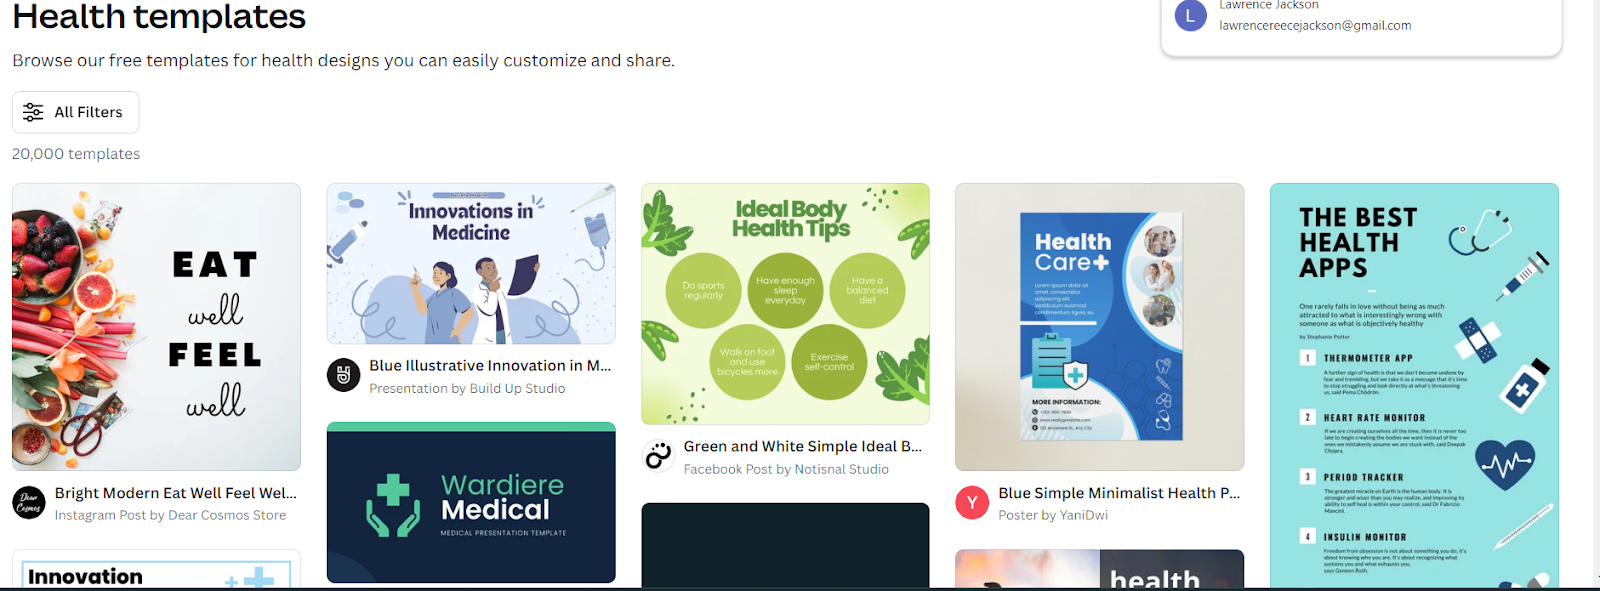Open the Health Care poster thumbnail
This screenshot has height=591, width=1600.
[x=1100, y=327]
